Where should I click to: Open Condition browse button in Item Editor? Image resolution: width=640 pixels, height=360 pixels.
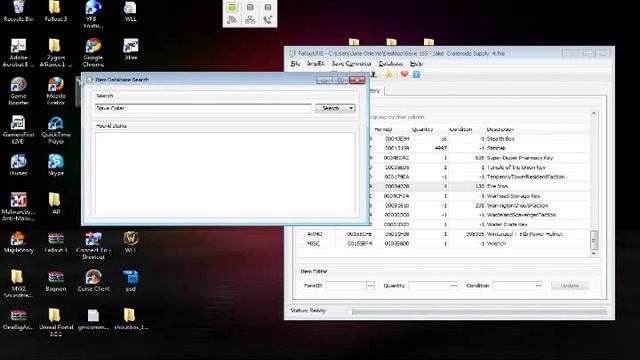pyautogui.click(x=538, y=285)
